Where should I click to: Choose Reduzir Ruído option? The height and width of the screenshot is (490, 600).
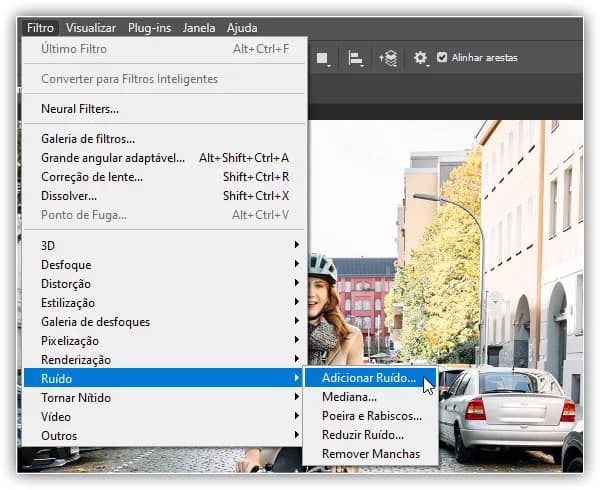(363, 435)
